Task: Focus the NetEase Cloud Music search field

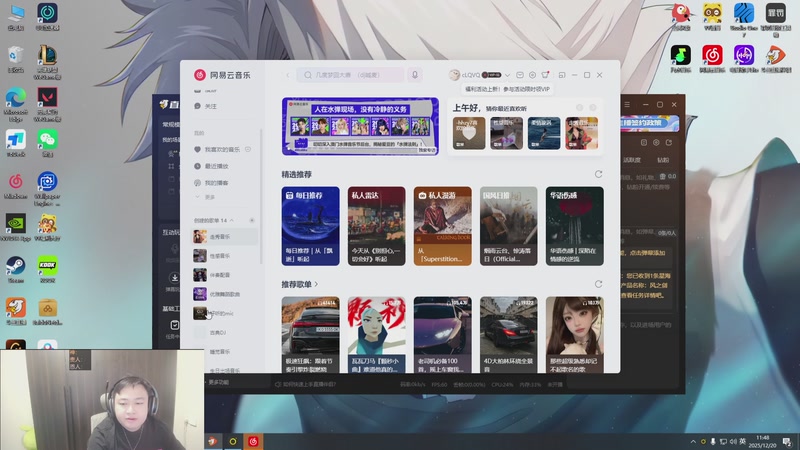Action: 351,75
